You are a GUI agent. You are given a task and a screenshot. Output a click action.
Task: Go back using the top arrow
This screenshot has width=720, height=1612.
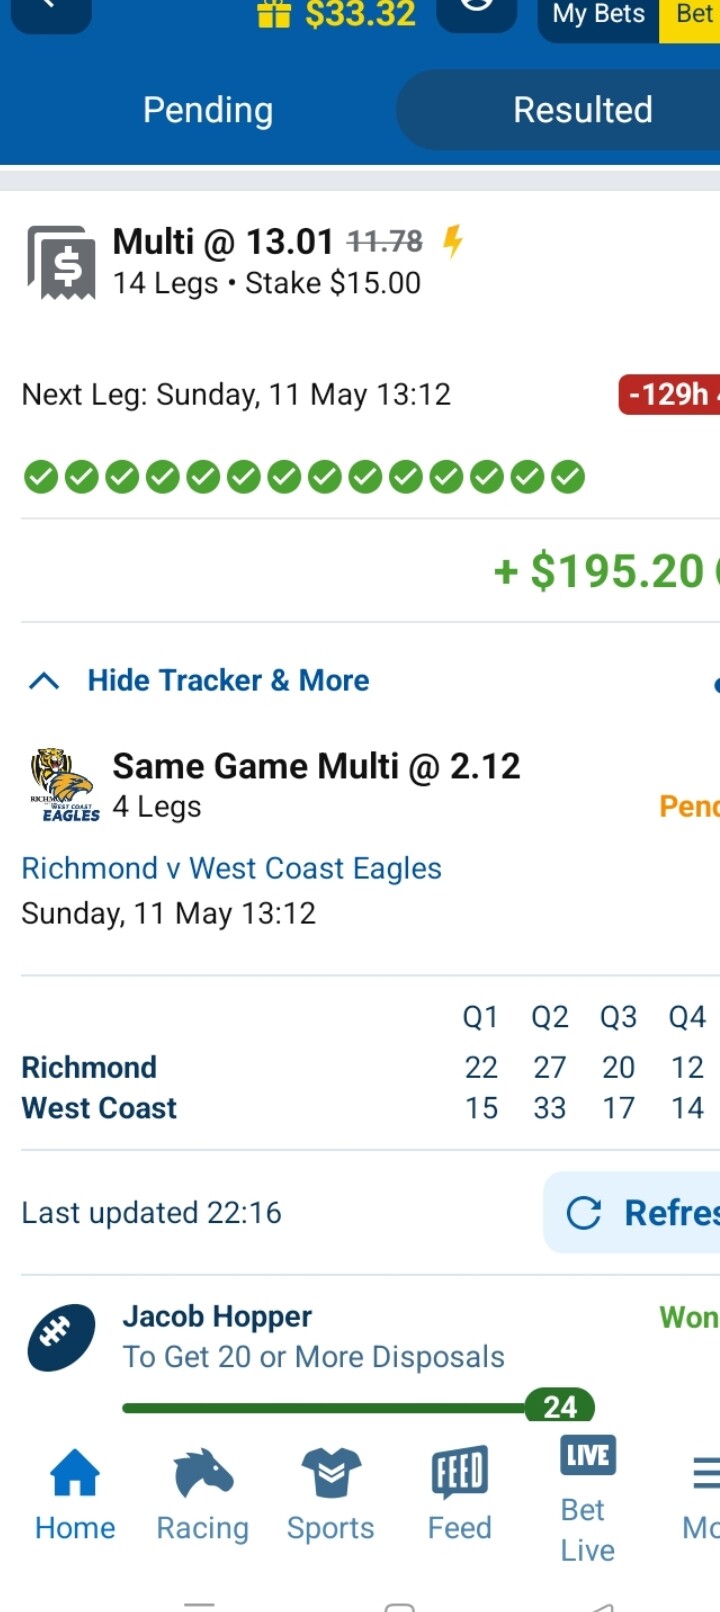(52, 12)
